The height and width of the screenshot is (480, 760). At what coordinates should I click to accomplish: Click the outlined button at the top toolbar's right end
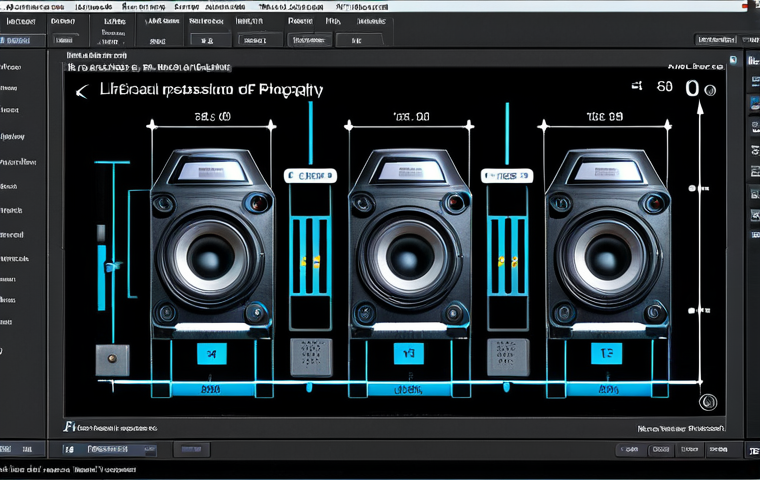pyautogui.click(x=716, y=40)
